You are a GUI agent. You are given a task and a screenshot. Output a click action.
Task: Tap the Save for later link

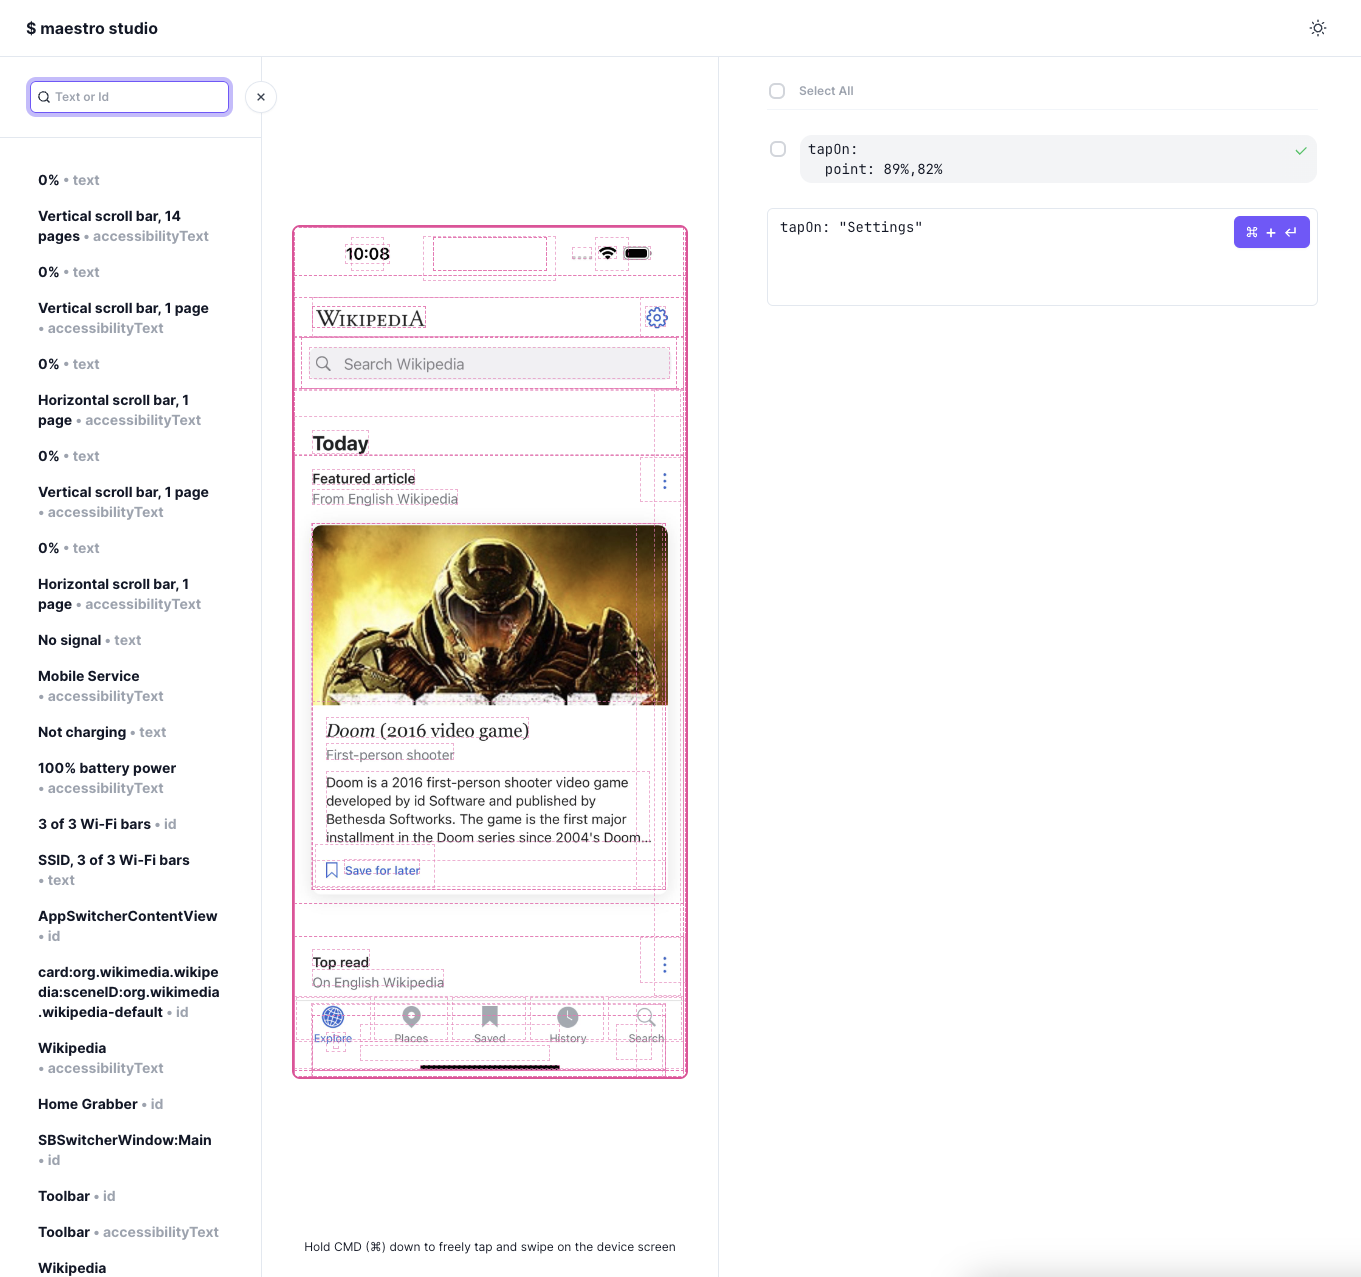tap(382, 871)
